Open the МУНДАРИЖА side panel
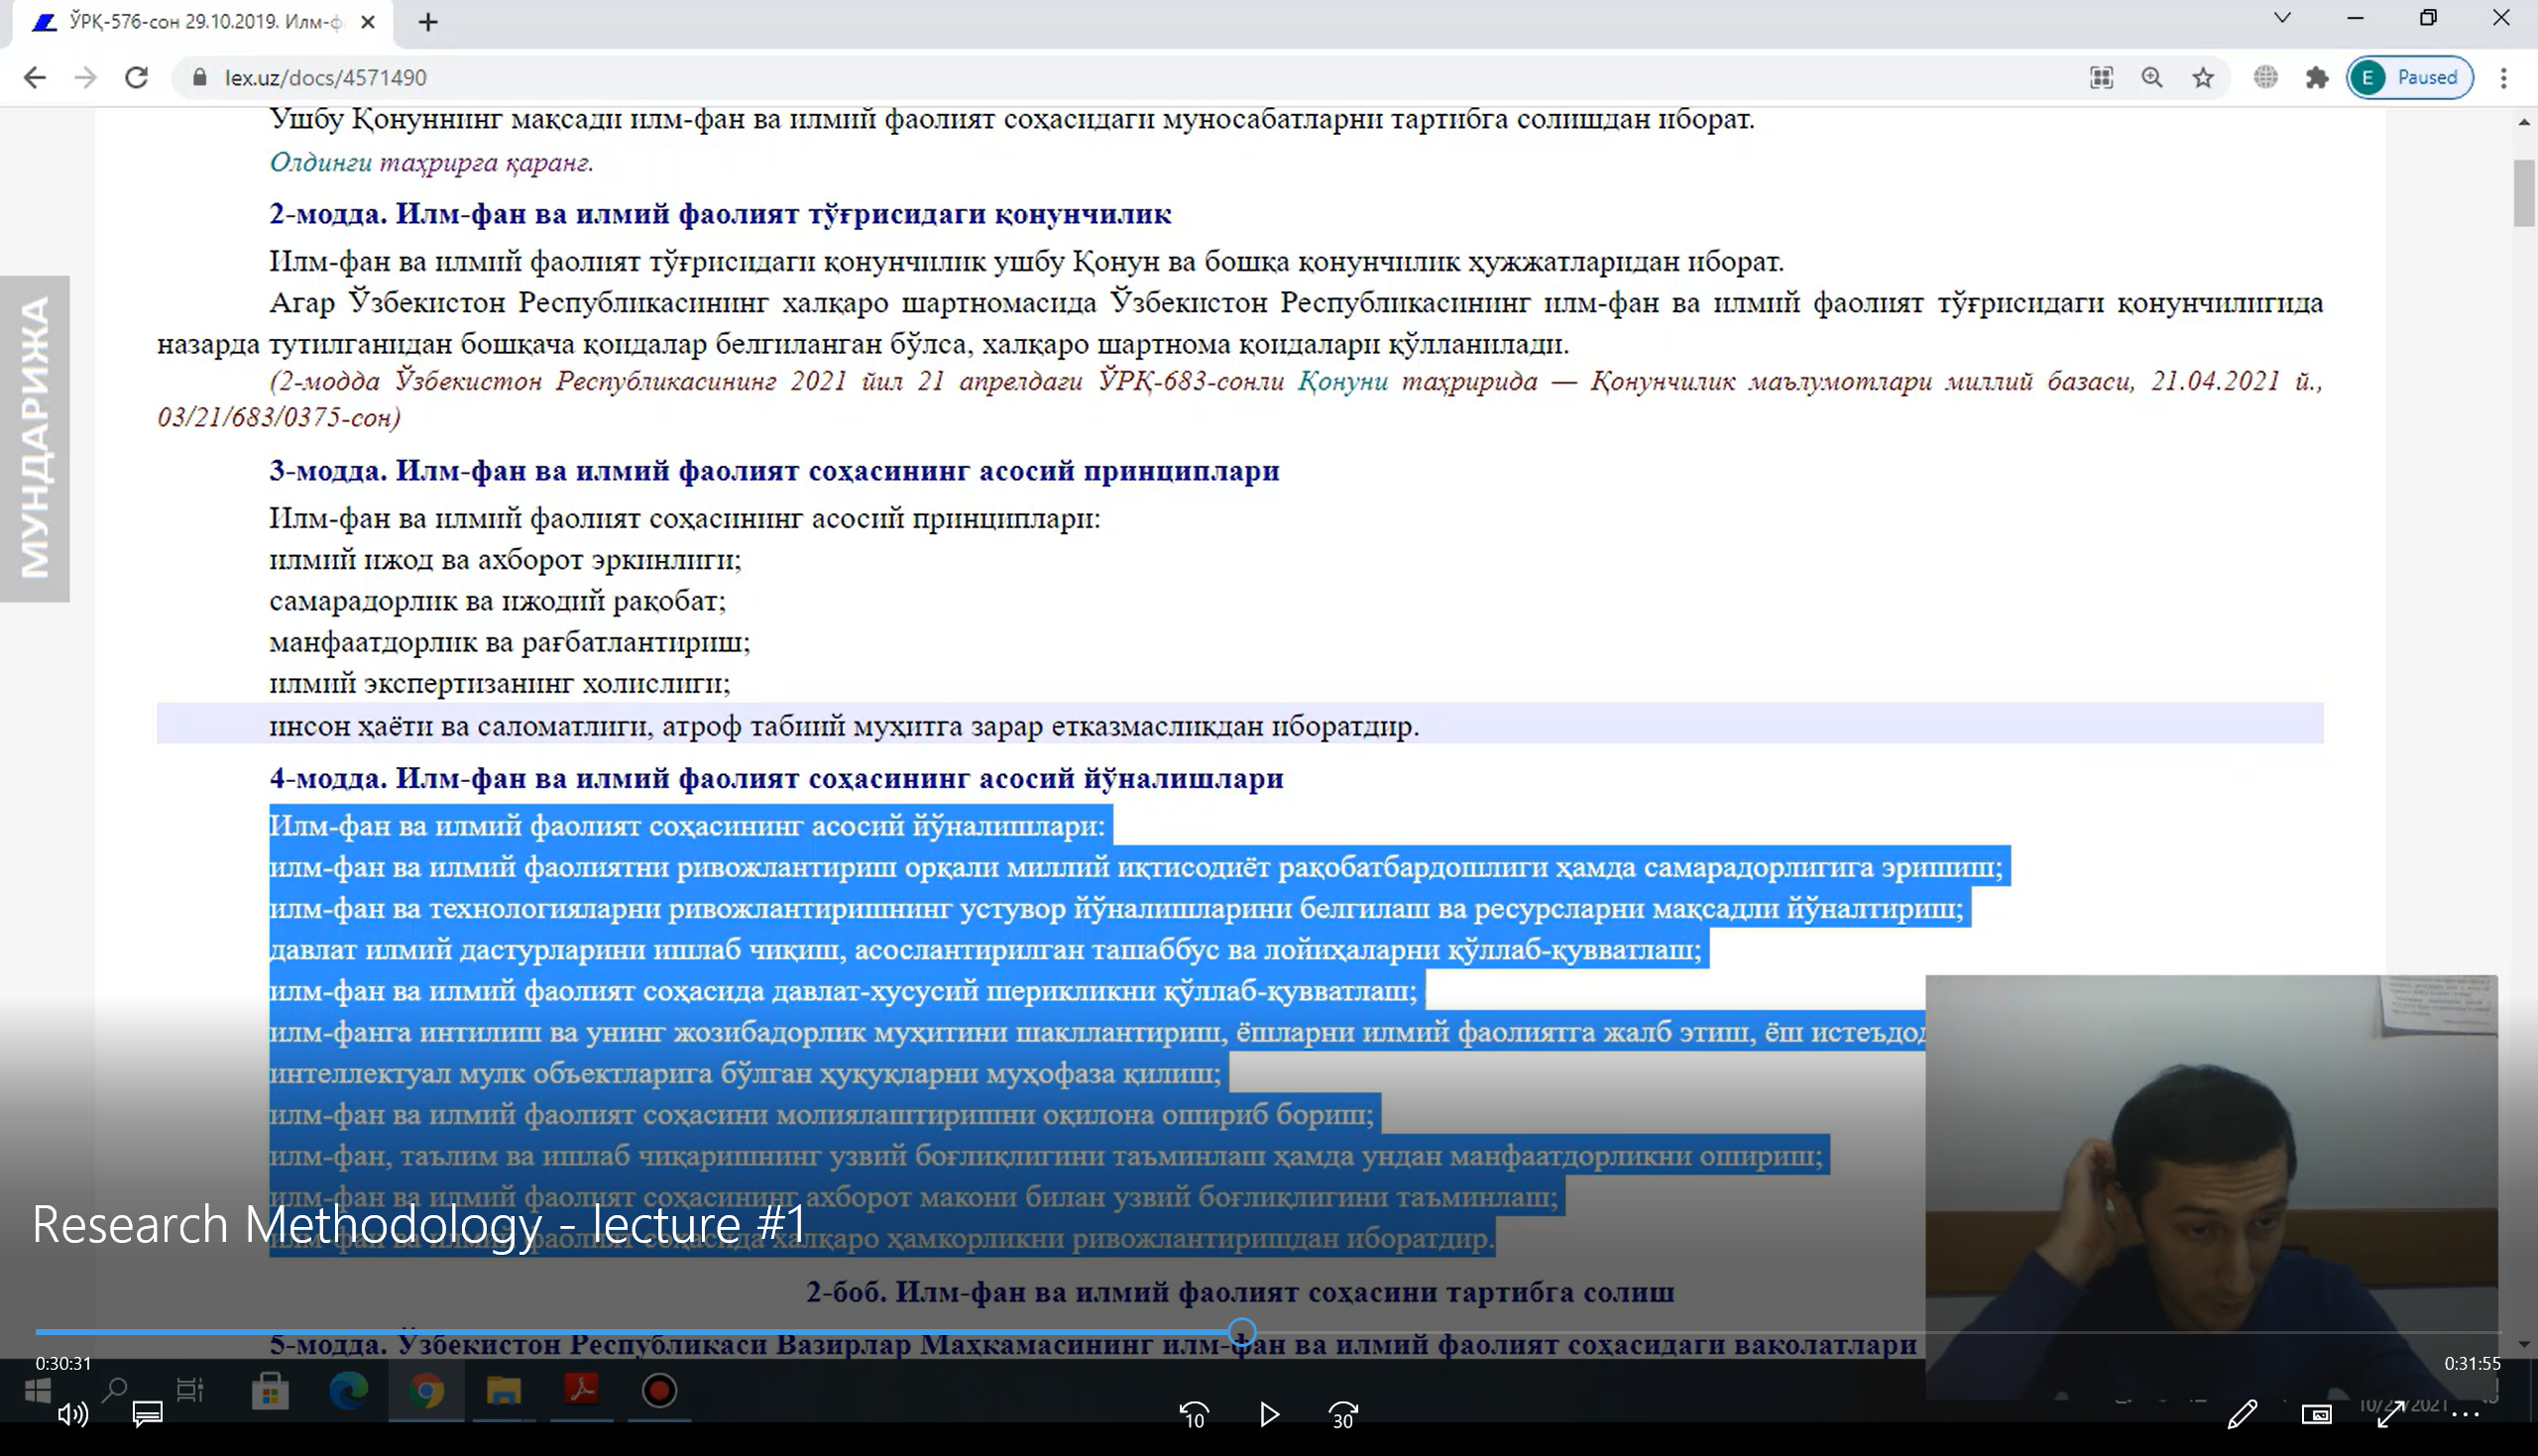The height and width of the screenshot is (1456, 2538). pos(34,438)
